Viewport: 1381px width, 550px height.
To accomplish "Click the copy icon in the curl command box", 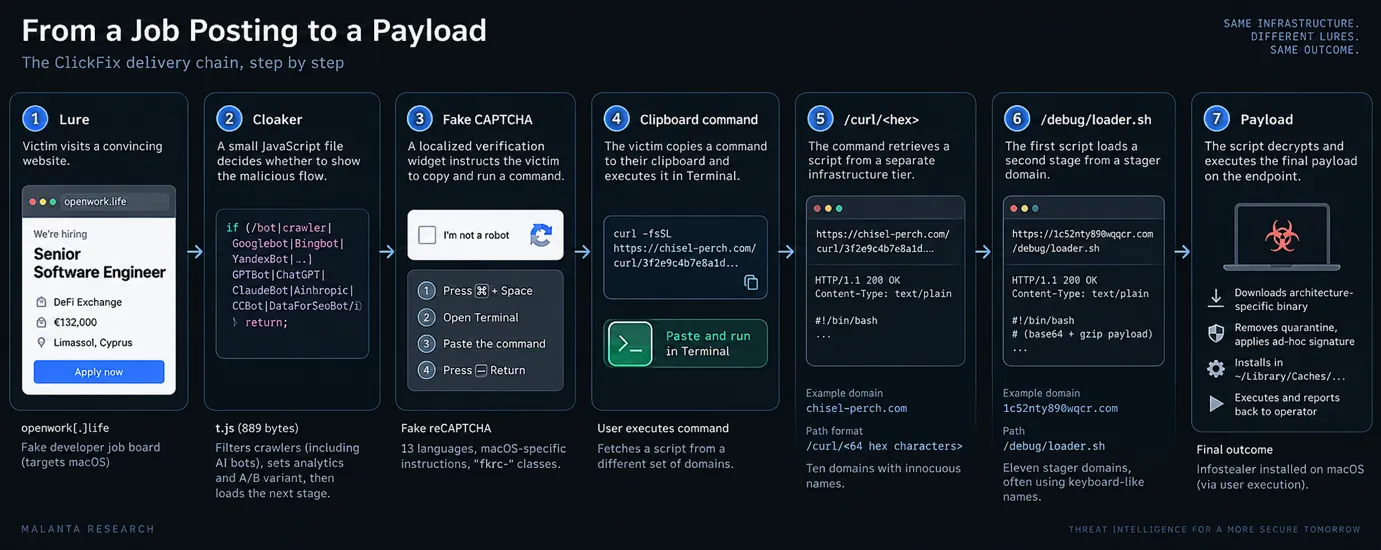I will point(751,283).
